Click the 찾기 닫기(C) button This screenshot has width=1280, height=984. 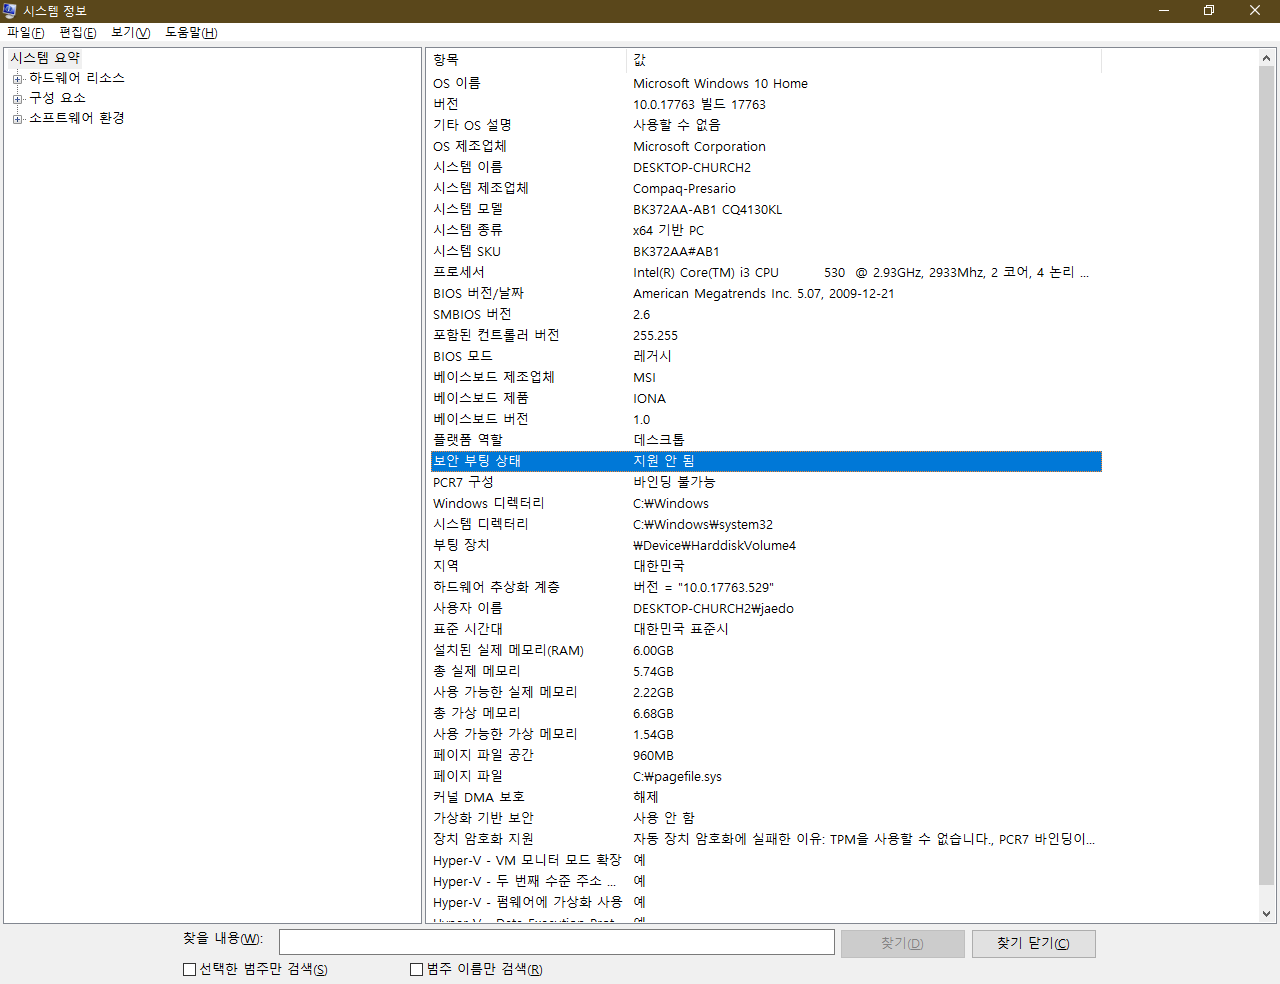pyautogui.click(x=1034, y=944)
